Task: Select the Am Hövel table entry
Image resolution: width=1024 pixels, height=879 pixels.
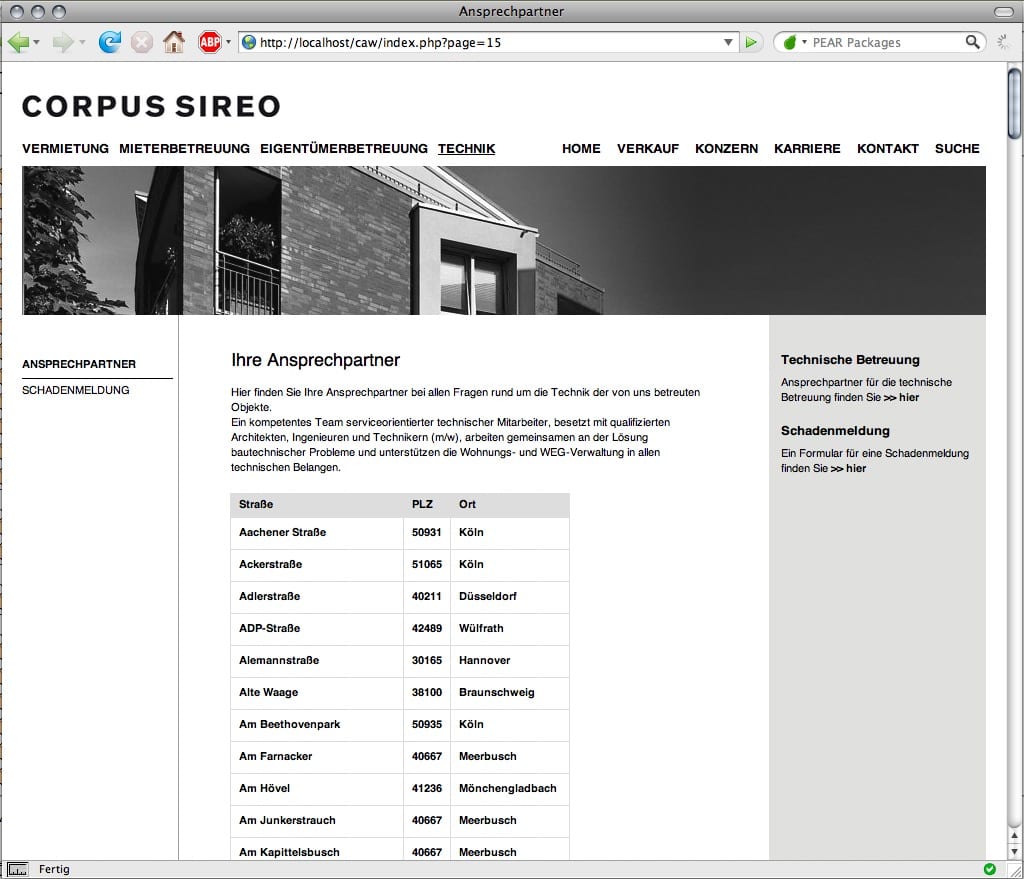Action: (264, 788)
